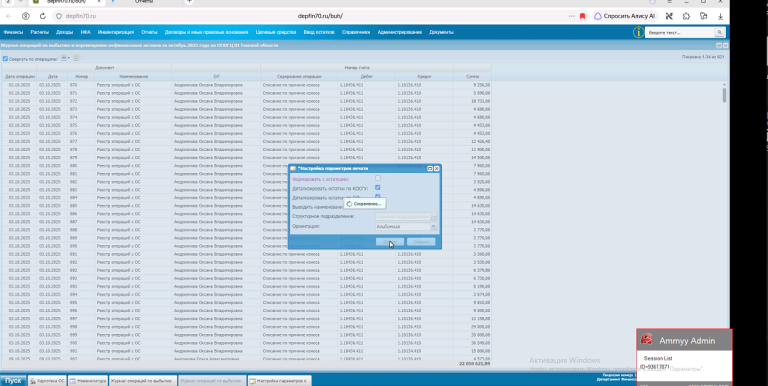Click the red bookmark icon in address bar

point(582,16)
